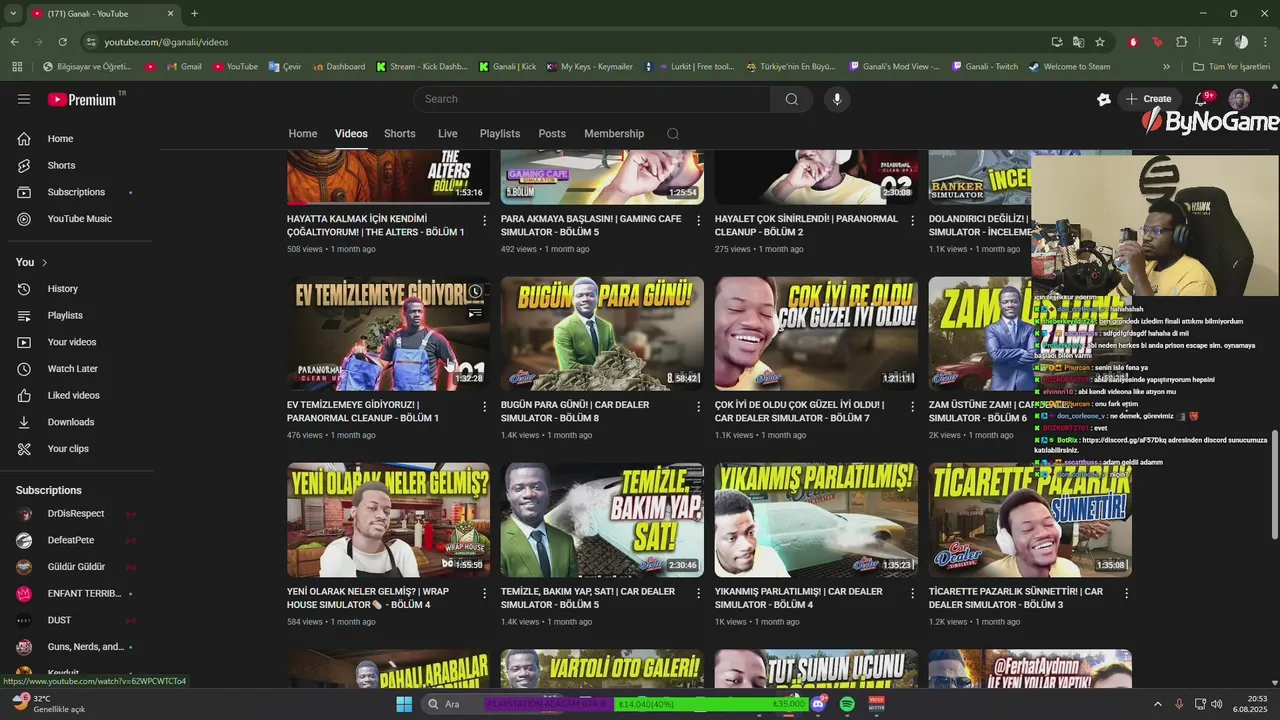Bookmark this page with the star icon
The width and height of the screenshot is (1280, 720).
tap(1100, 42)
